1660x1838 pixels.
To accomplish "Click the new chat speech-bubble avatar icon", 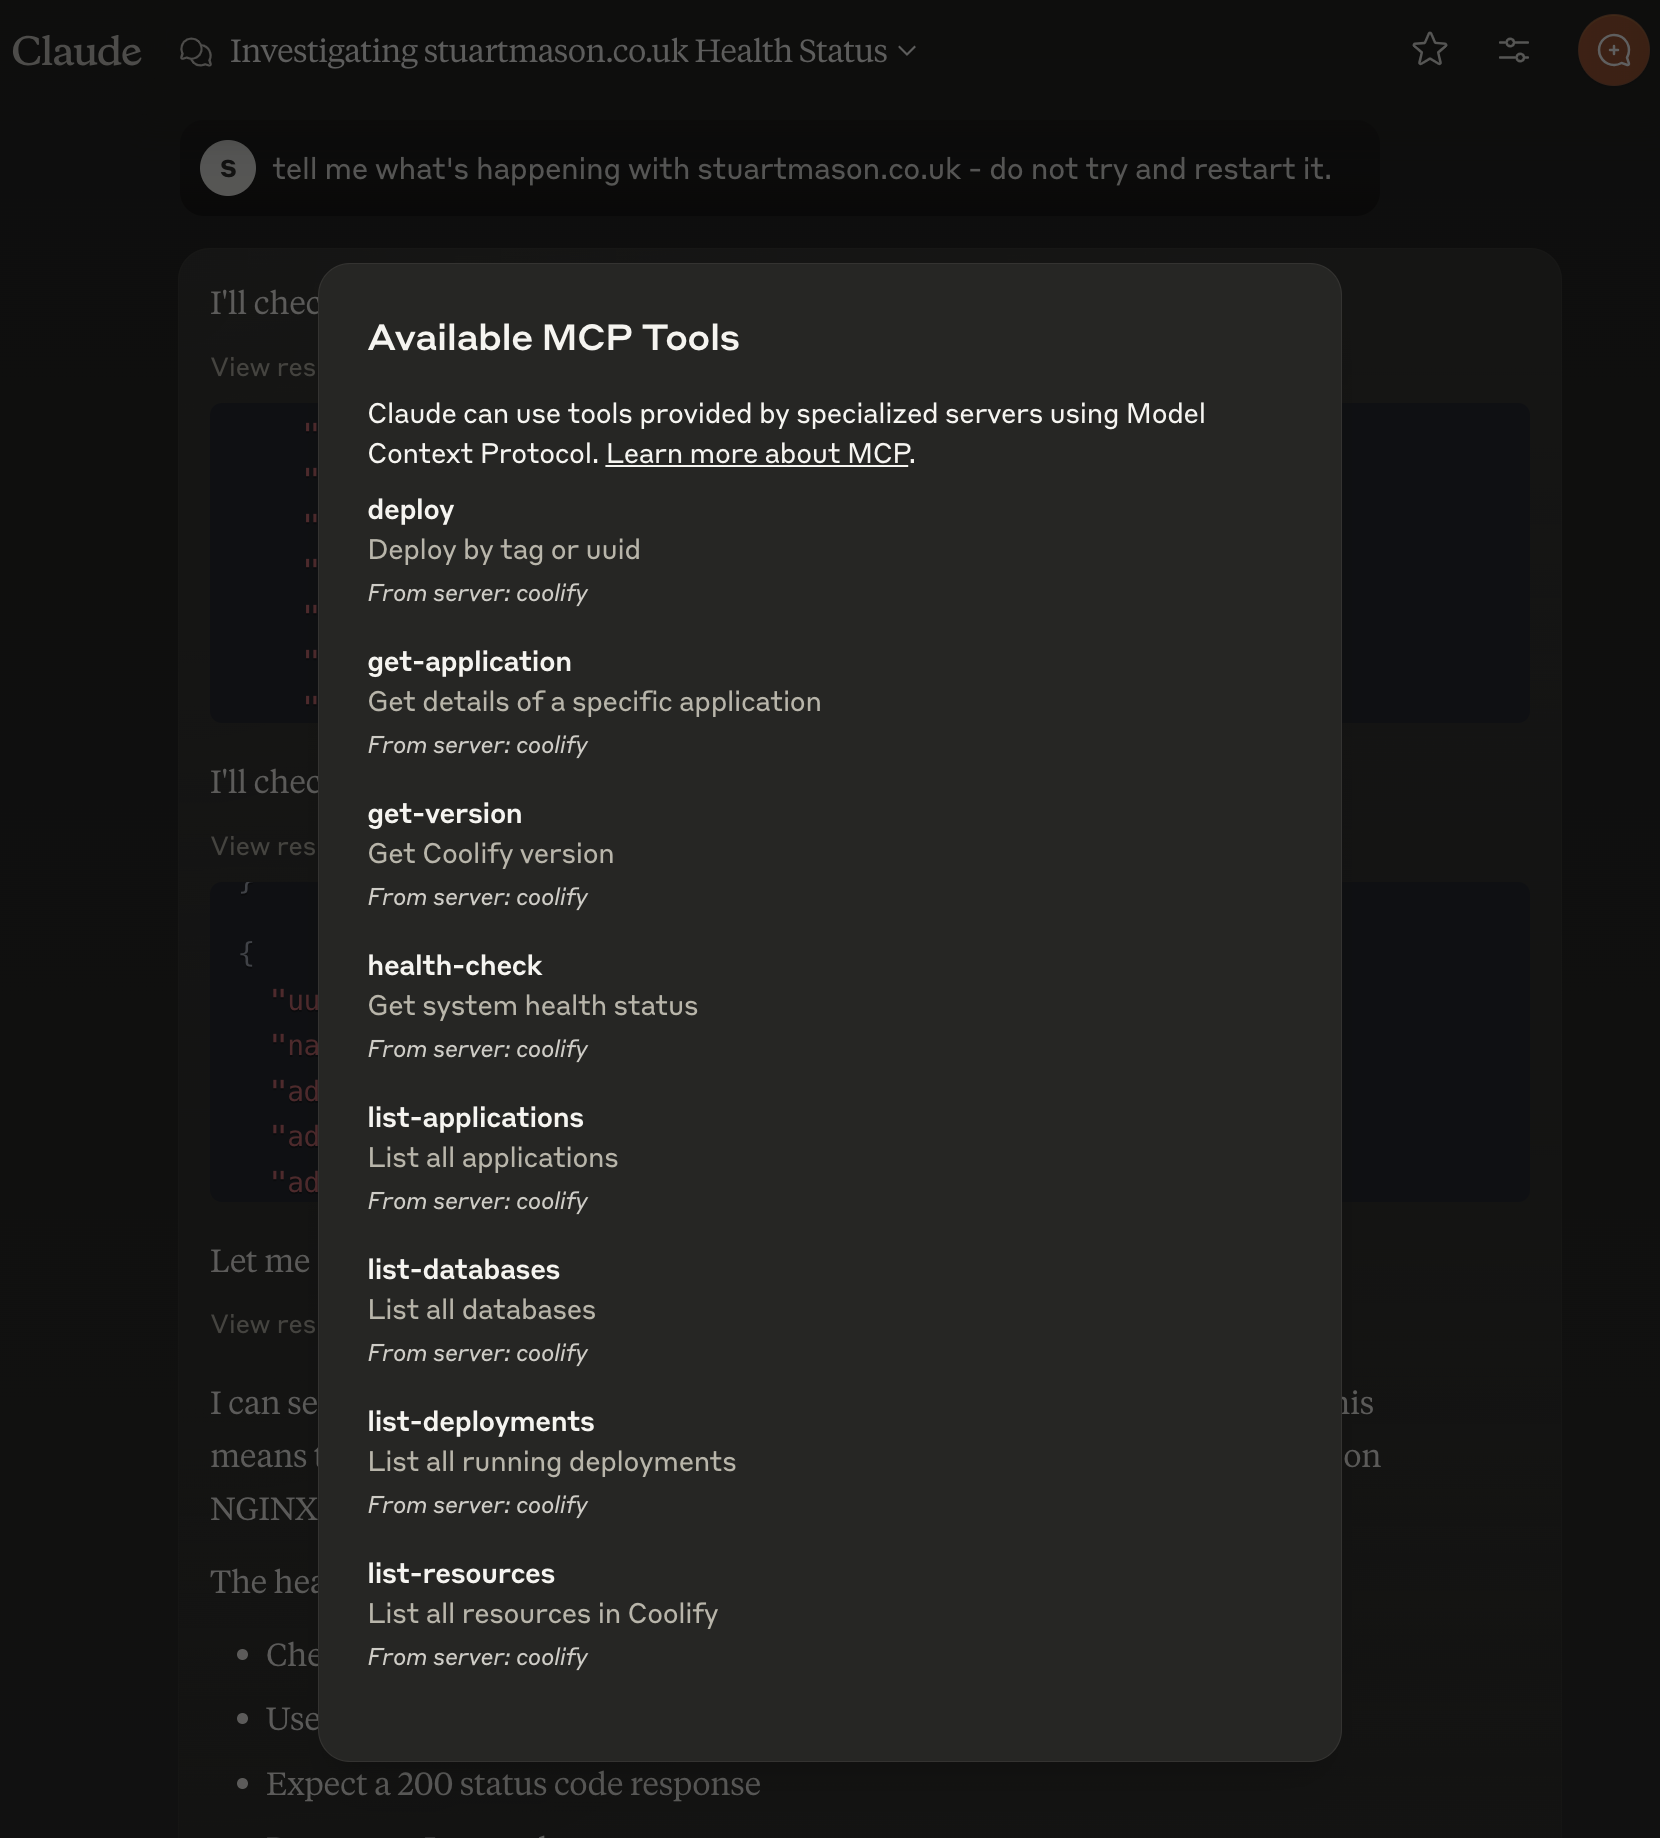I will (1612, 50).
